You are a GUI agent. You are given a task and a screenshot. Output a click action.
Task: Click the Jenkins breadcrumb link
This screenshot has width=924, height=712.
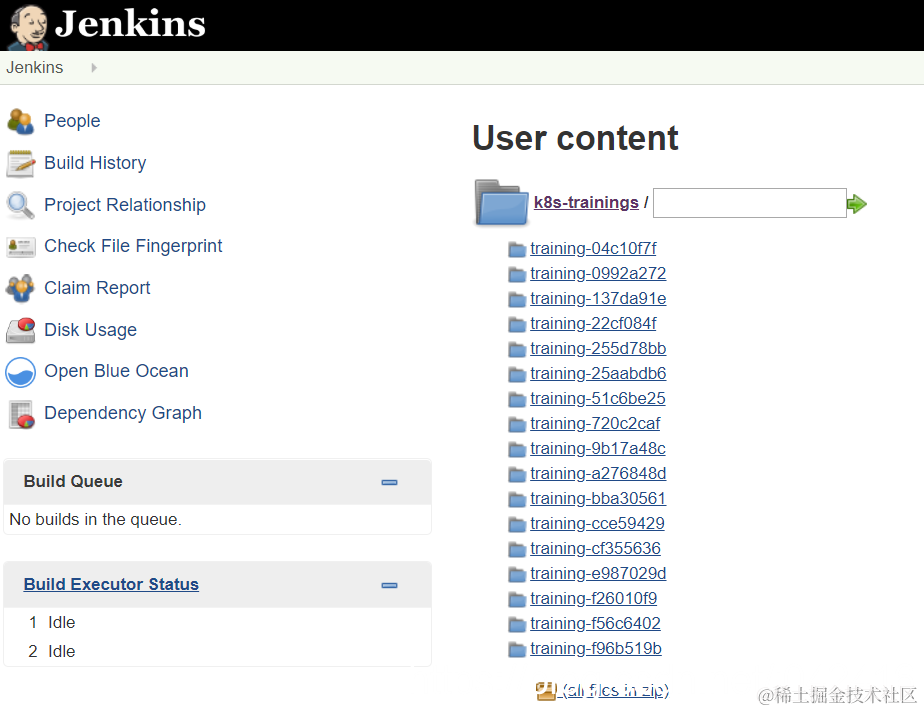tap(34, 68)
